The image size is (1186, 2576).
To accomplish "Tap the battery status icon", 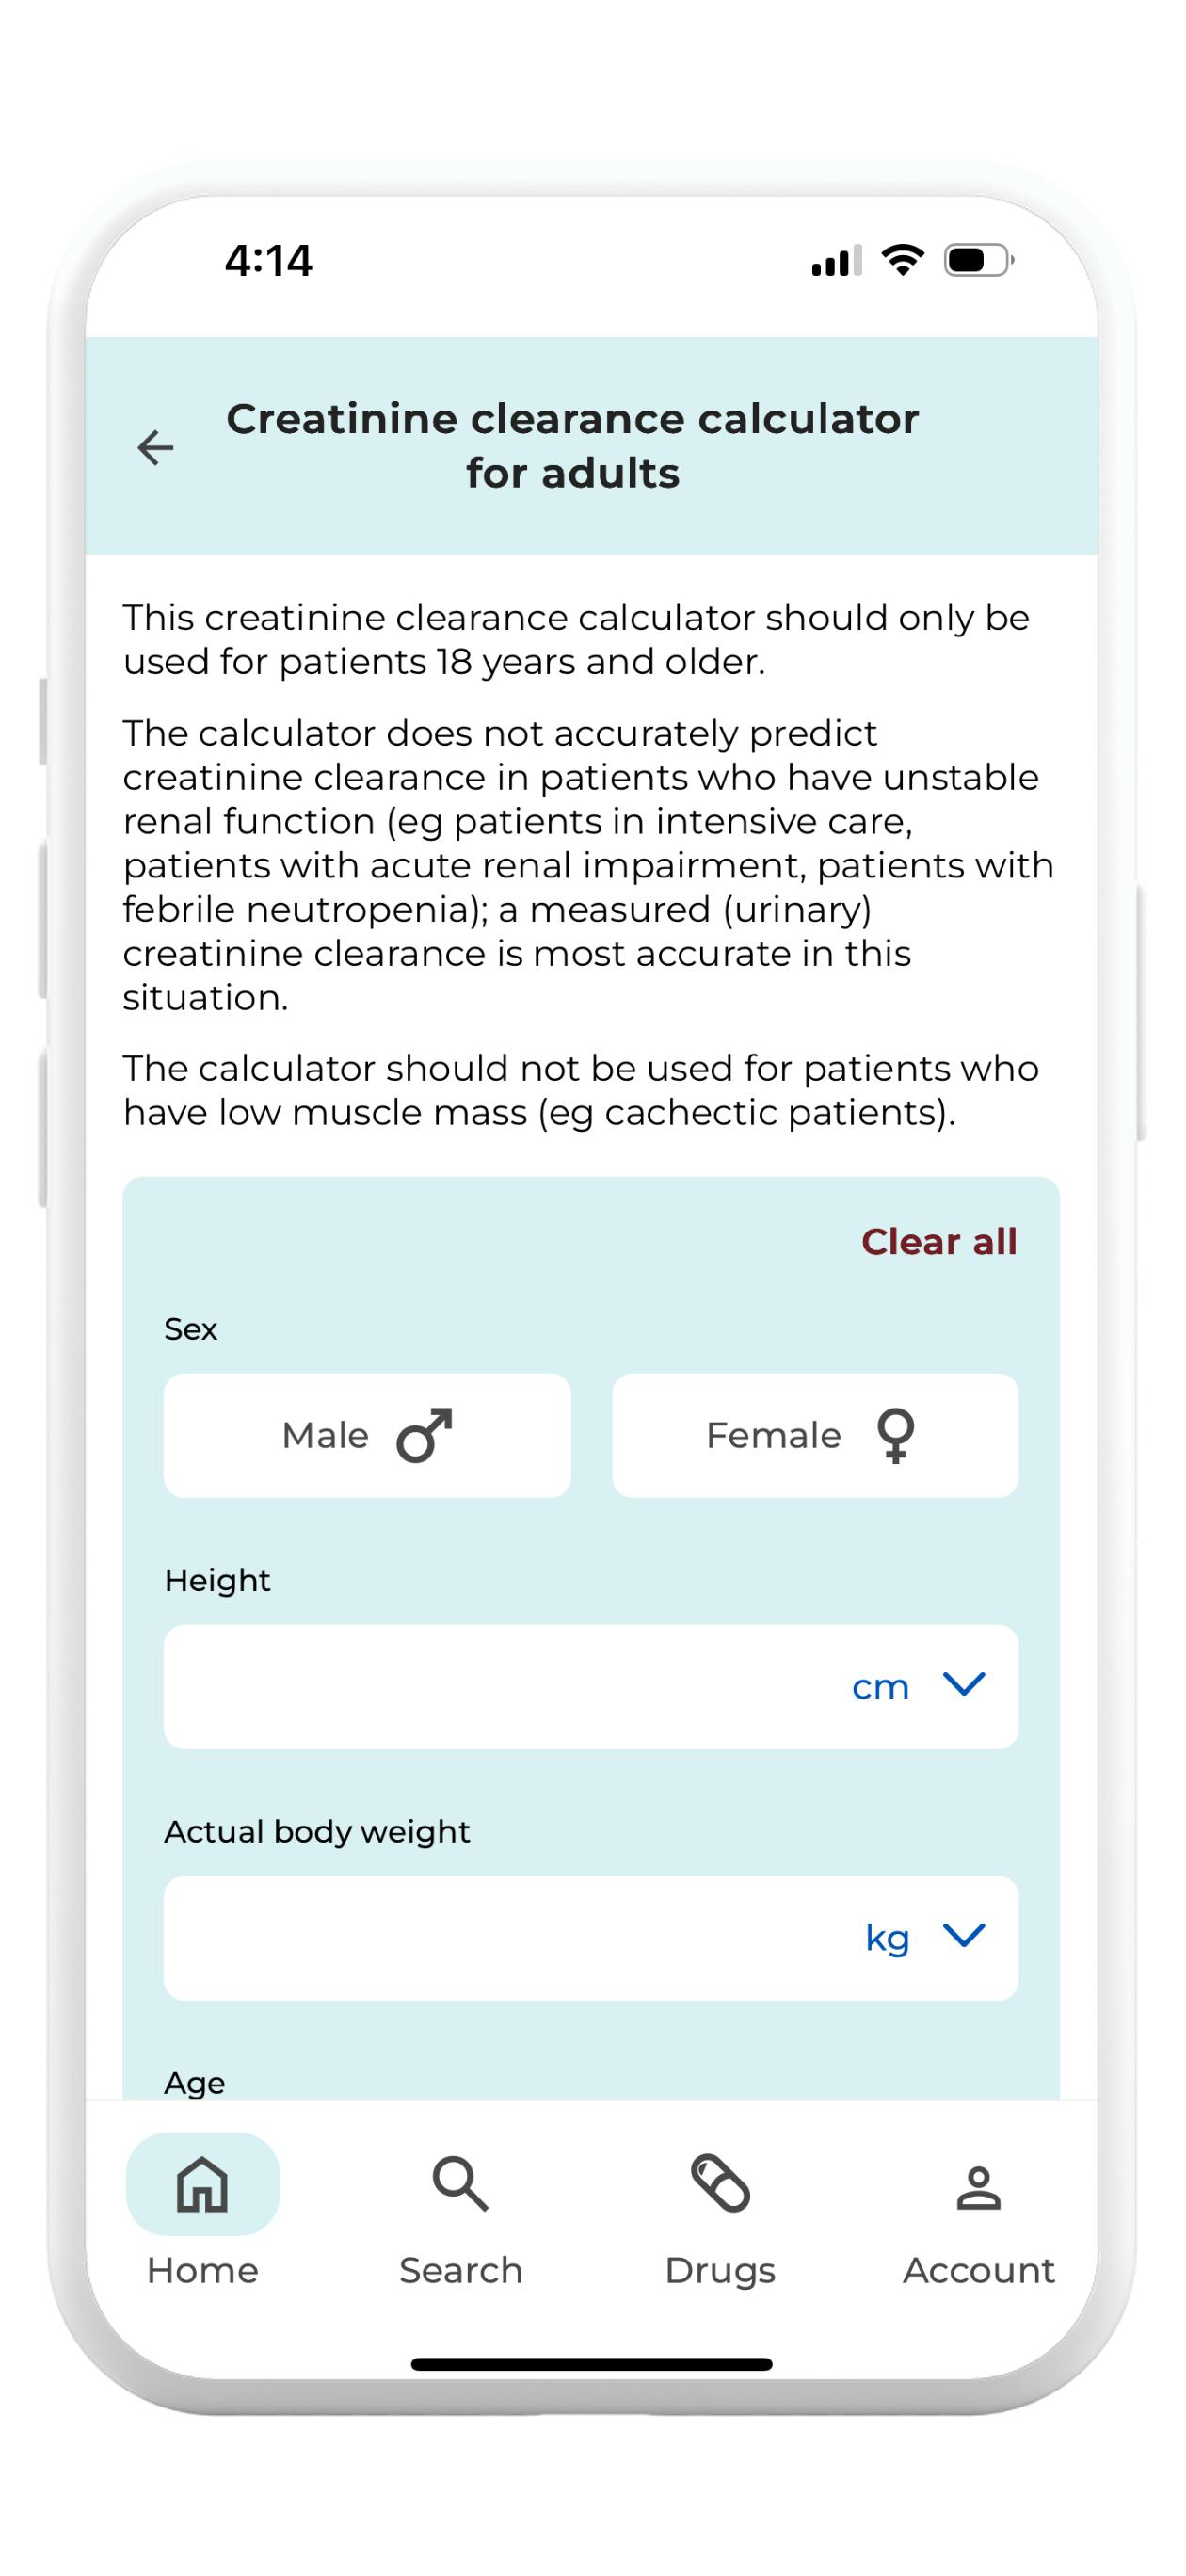I will 979,261.
